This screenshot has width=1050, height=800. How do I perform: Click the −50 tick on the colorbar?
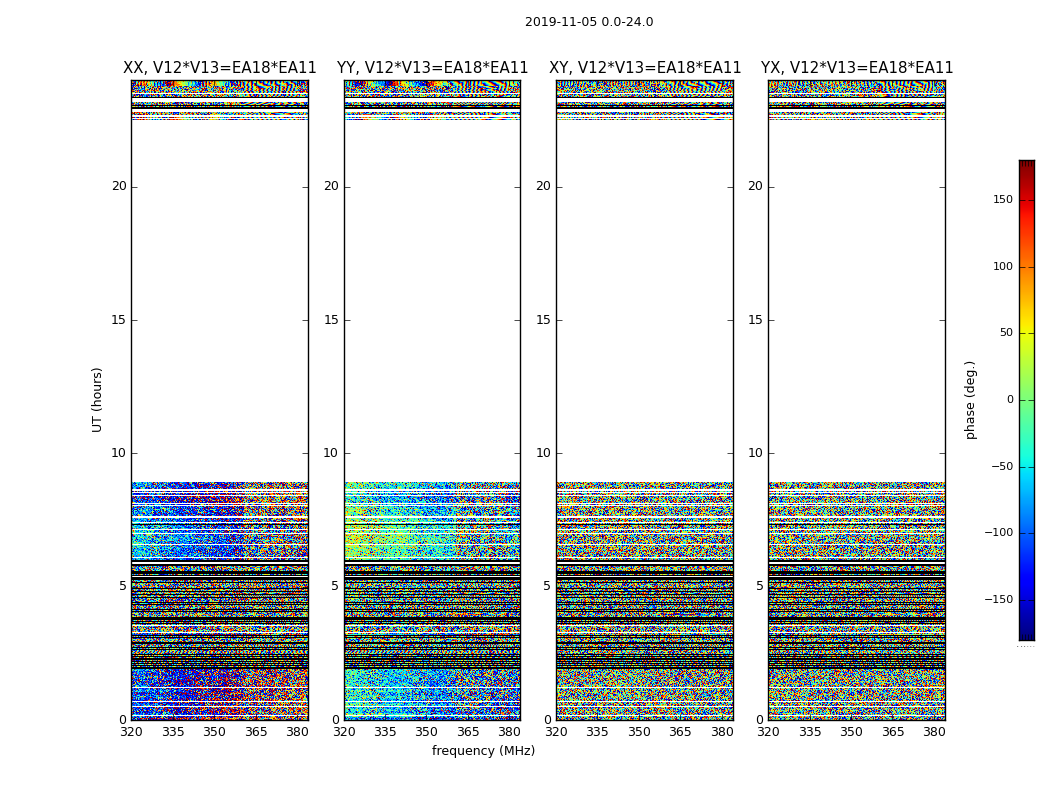point(1001,467)
